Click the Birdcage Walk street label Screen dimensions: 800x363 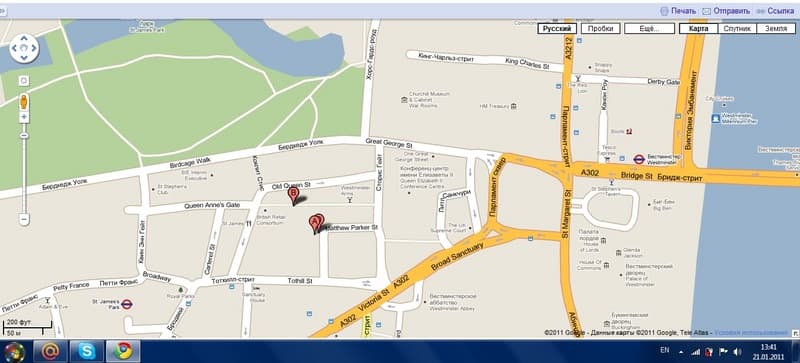[190, 164]
